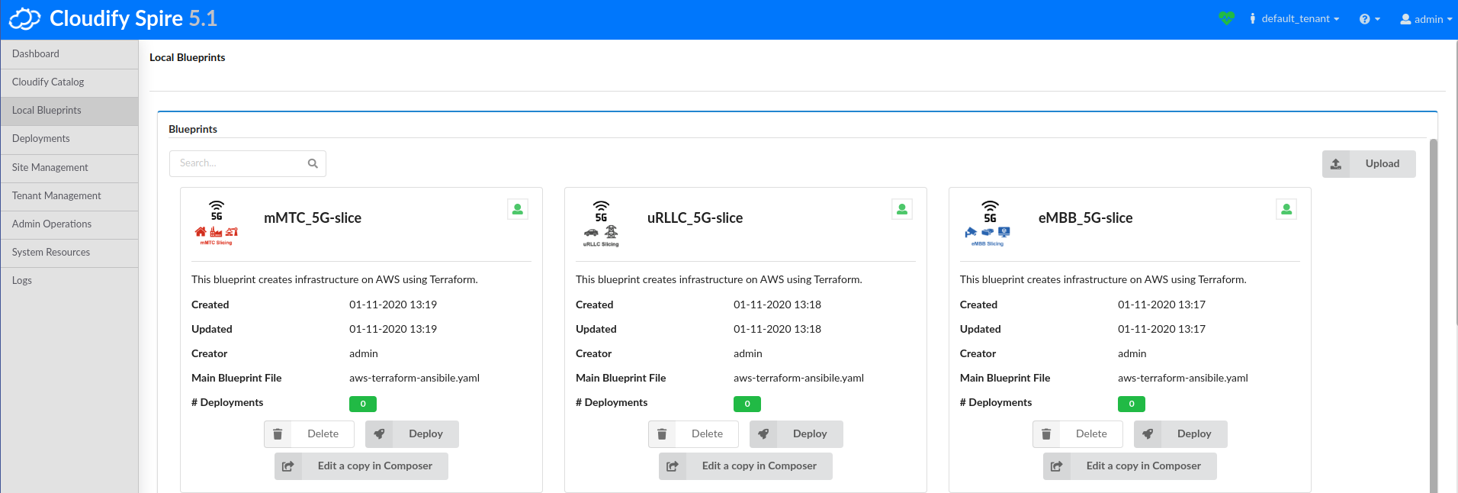Image resolution: width=1458 pixels, height=493 pixels.
Task: Open Logs in the sidebar
Action: coord(69,281)
